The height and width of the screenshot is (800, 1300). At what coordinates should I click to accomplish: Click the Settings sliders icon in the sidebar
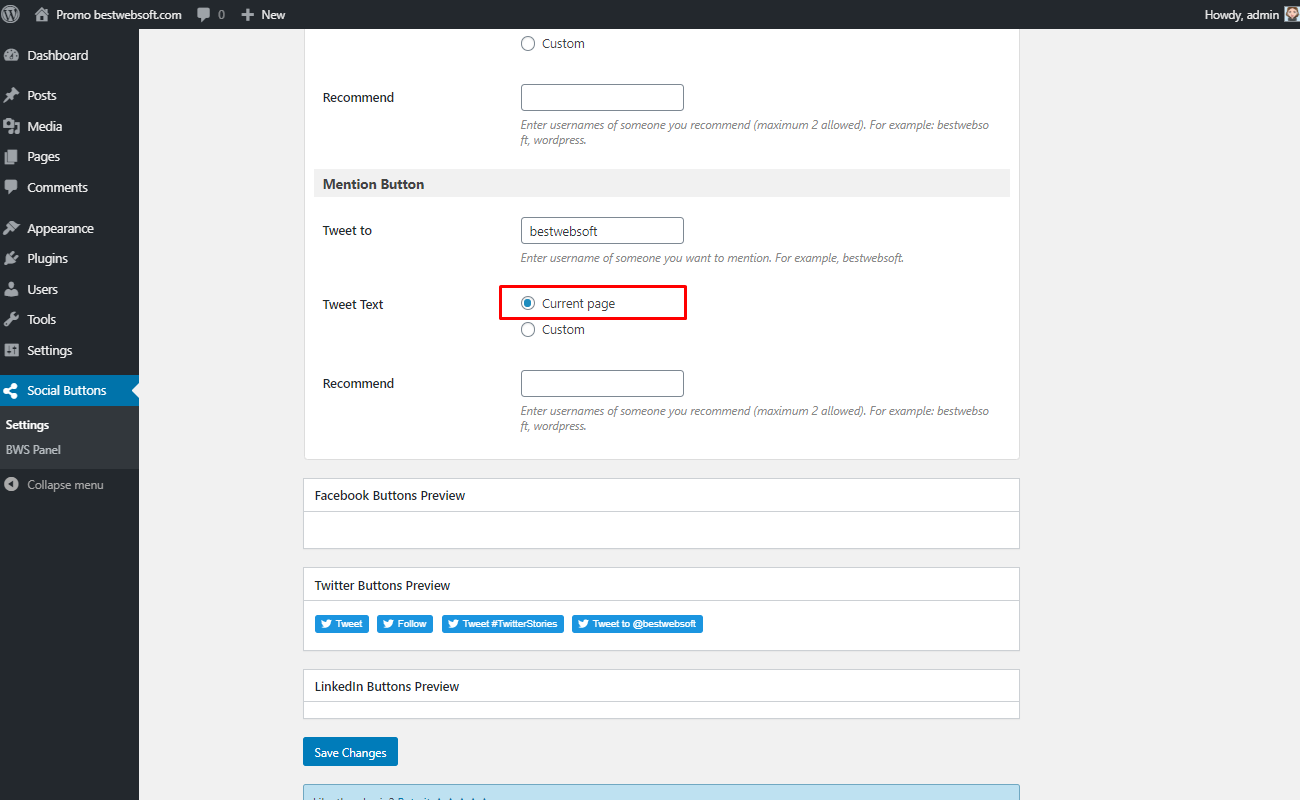(12, 350)
